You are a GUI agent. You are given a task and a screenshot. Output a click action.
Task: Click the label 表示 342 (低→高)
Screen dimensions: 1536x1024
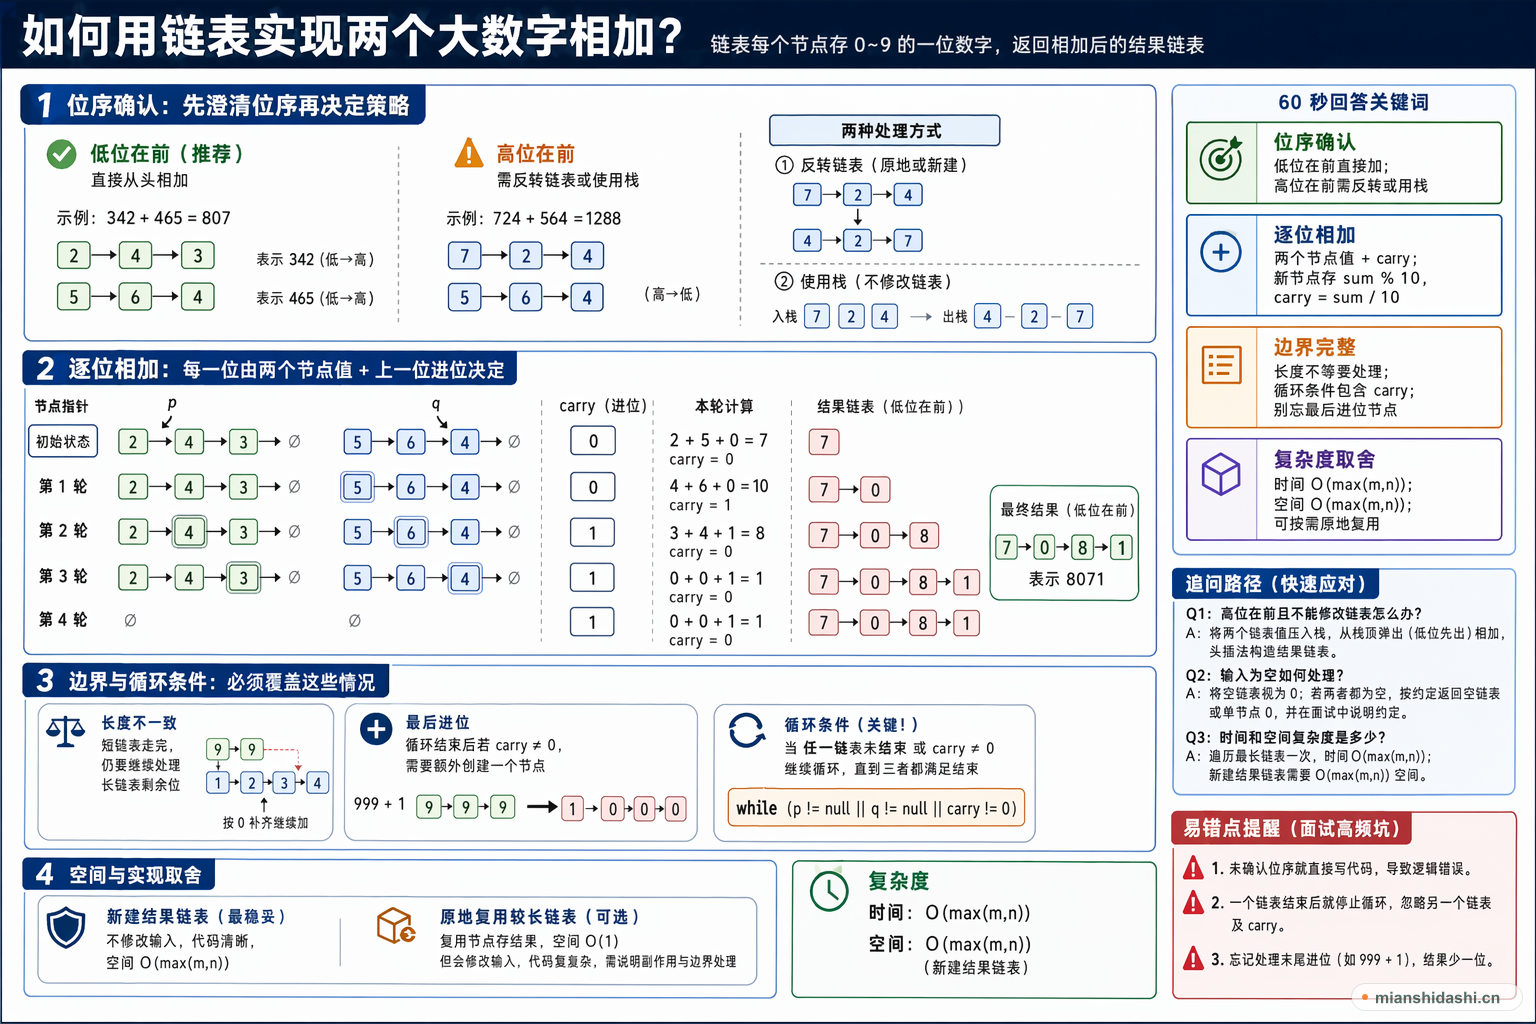(x=315, y=259)
